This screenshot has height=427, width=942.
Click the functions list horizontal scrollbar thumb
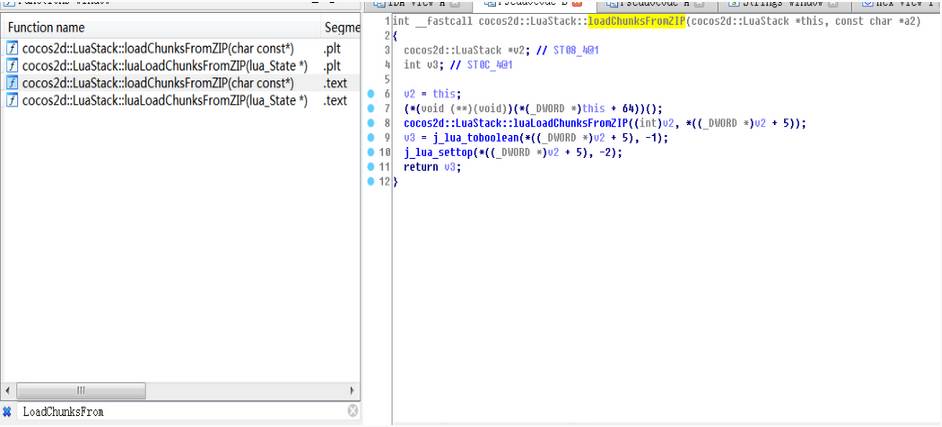pyautogui.click(x=80, y=391)
